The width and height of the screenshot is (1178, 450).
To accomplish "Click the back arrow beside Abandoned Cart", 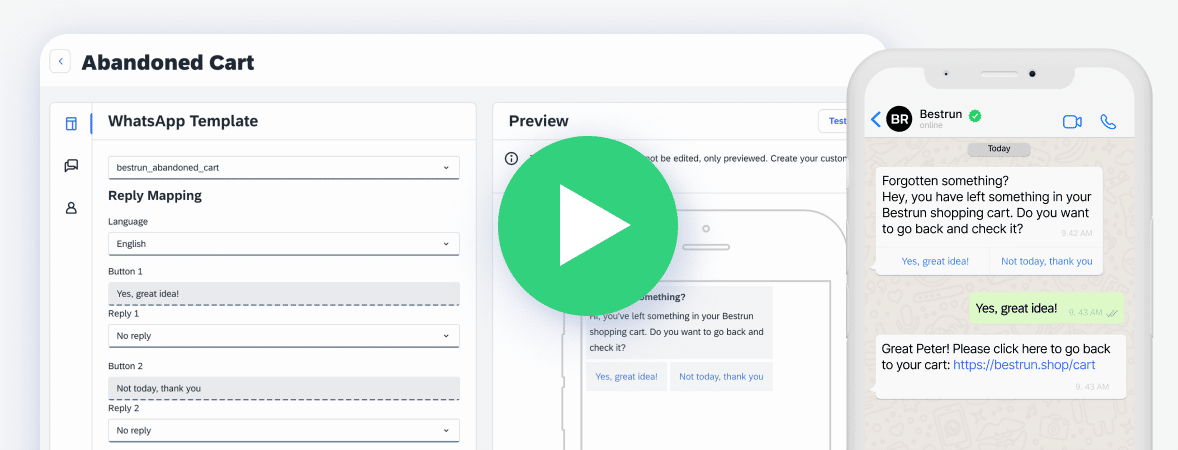I will 60,62.
